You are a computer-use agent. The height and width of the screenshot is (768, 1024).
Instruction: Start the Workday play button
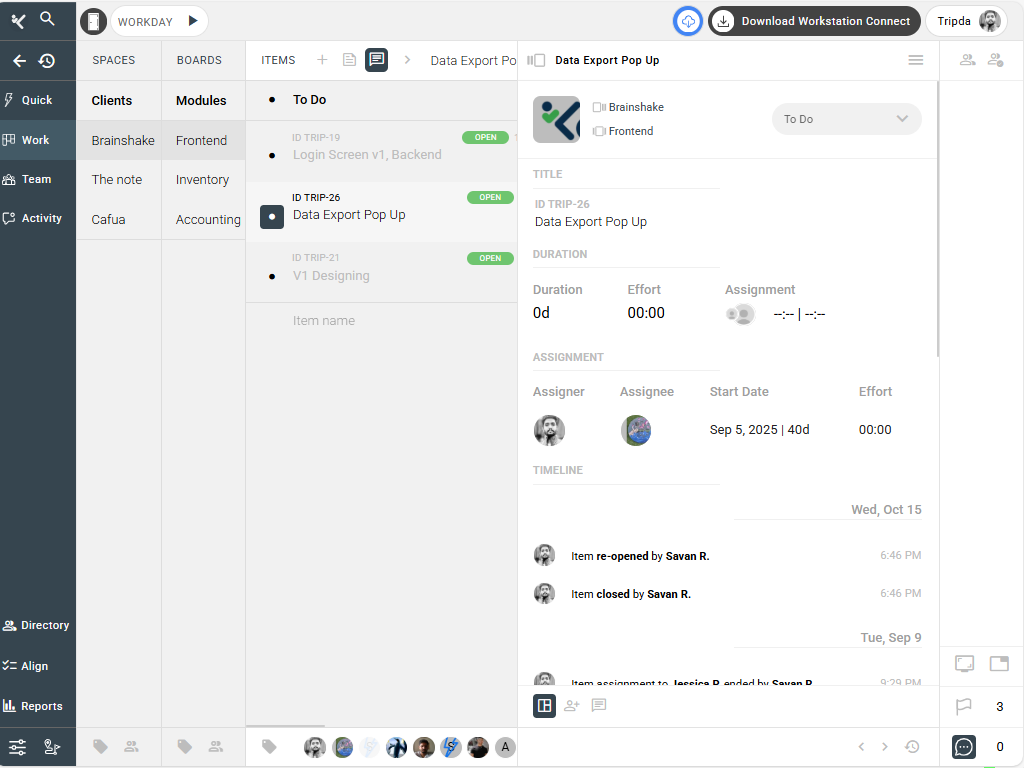click(x=193, y=21)
